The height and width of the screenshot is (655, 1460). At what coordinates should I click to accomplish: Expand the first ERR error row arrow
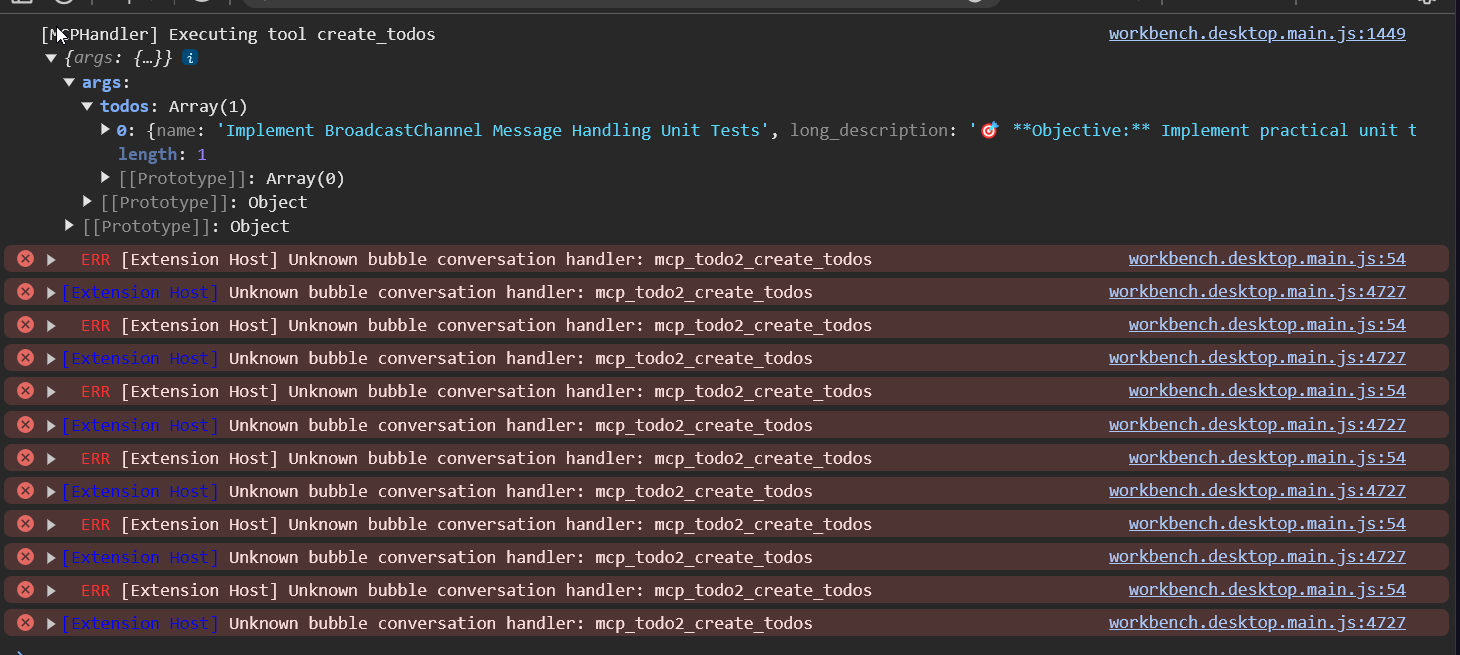pos(51,259)
